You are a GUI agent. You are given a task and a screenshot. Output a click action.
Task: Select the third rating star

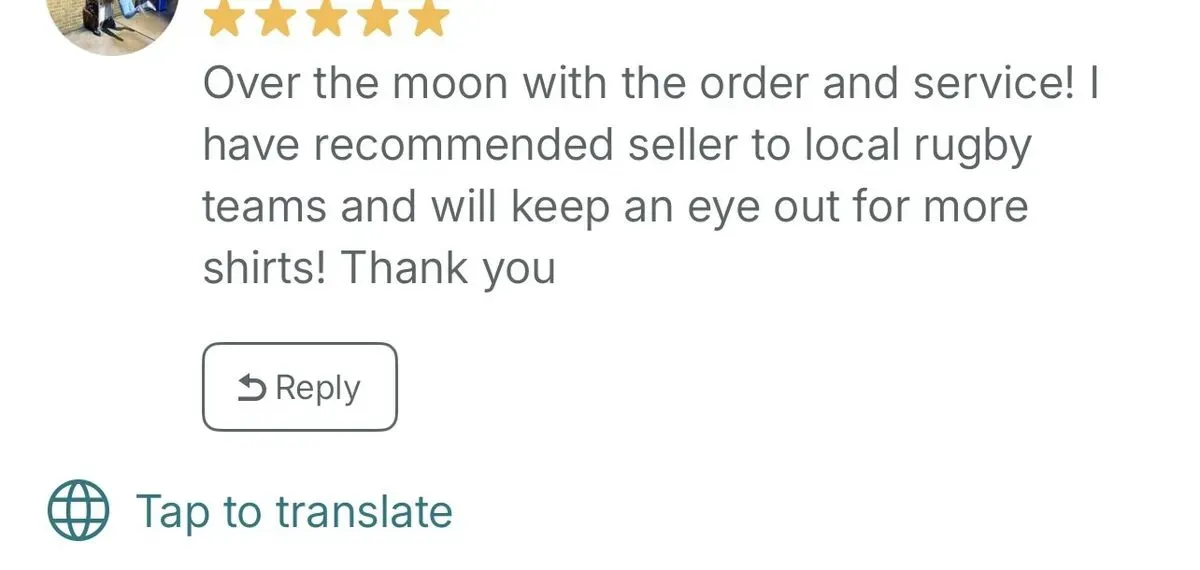pyautogui.click(x=326, y=18)
